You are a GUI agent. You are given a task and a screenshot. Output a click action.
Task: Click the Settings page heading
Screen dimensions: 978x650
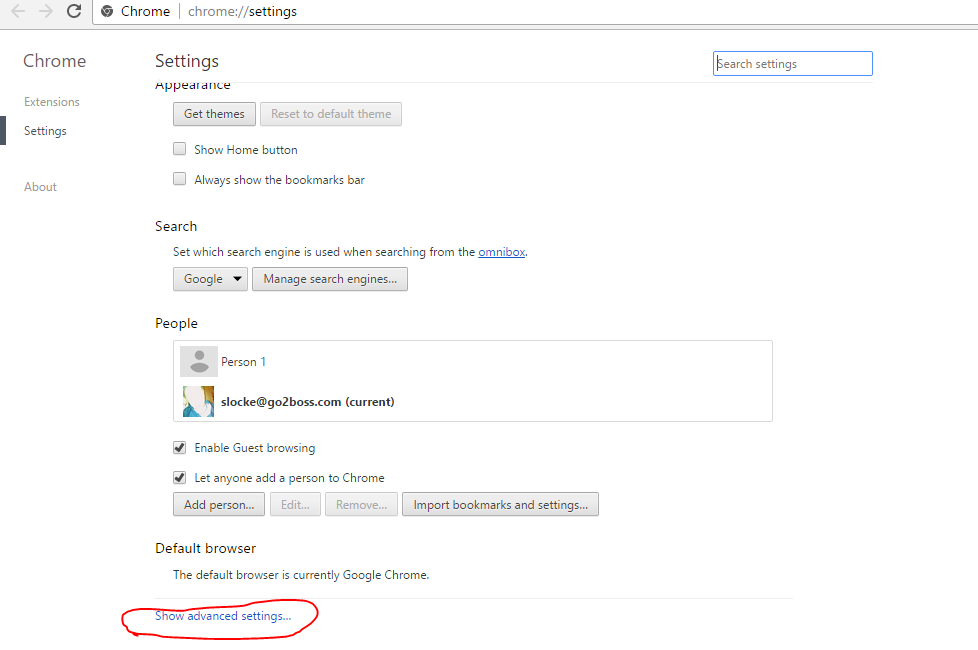click(x=186, y=61)
